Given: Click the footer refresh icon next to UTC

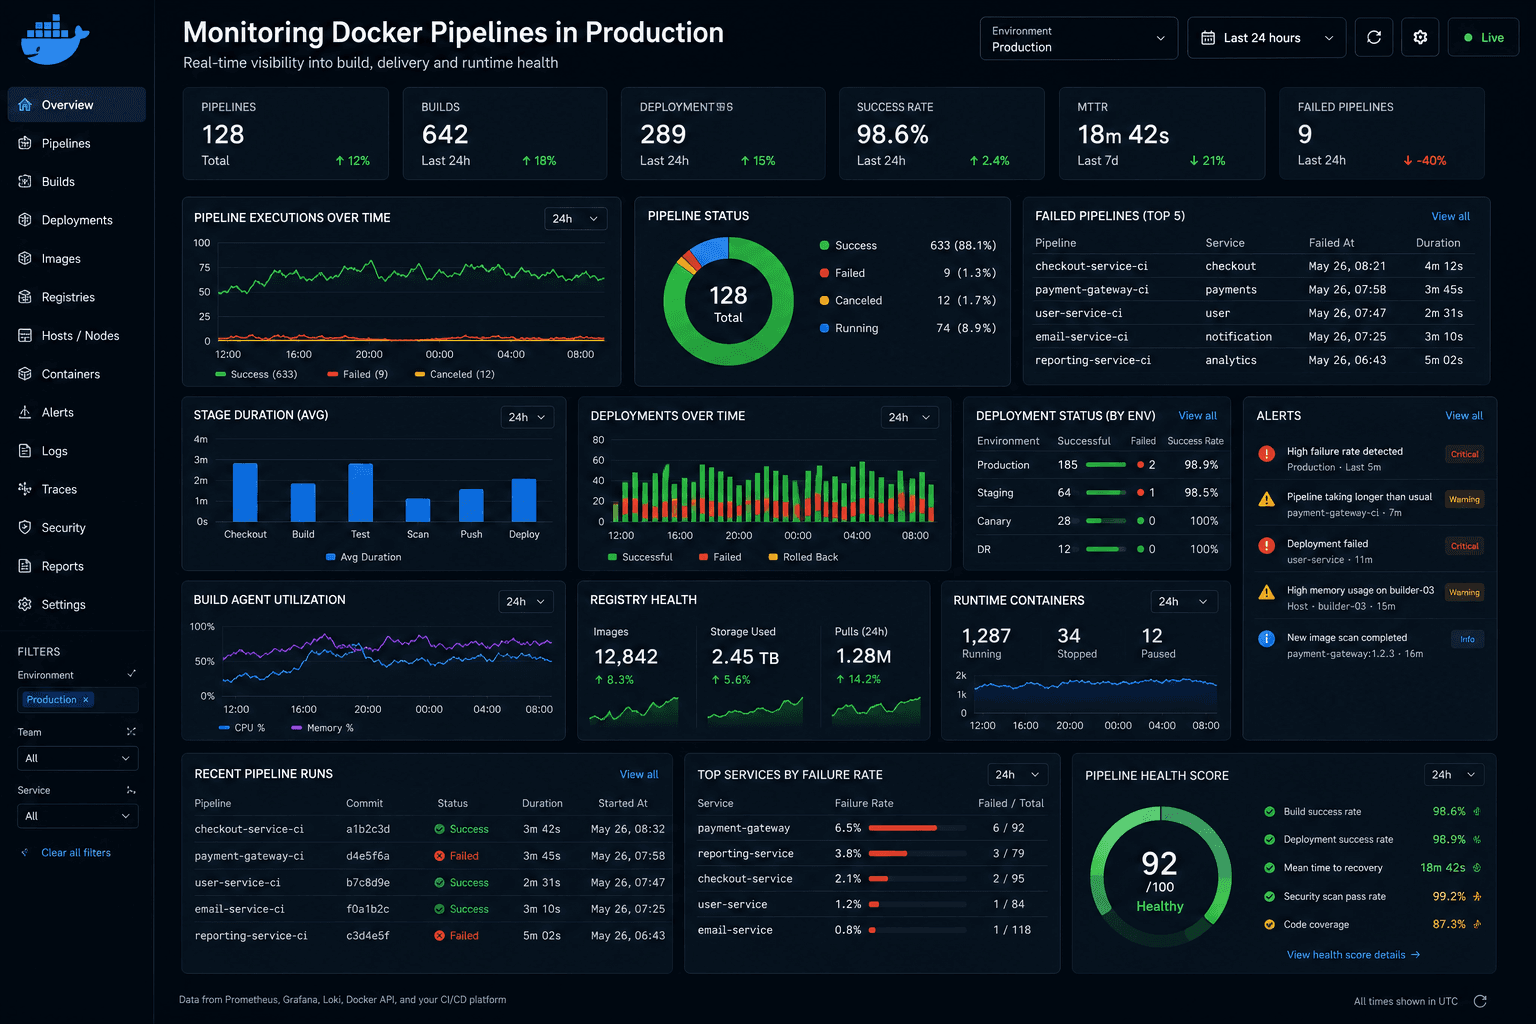Looking at the screenshot, I should (1480, 1001).
